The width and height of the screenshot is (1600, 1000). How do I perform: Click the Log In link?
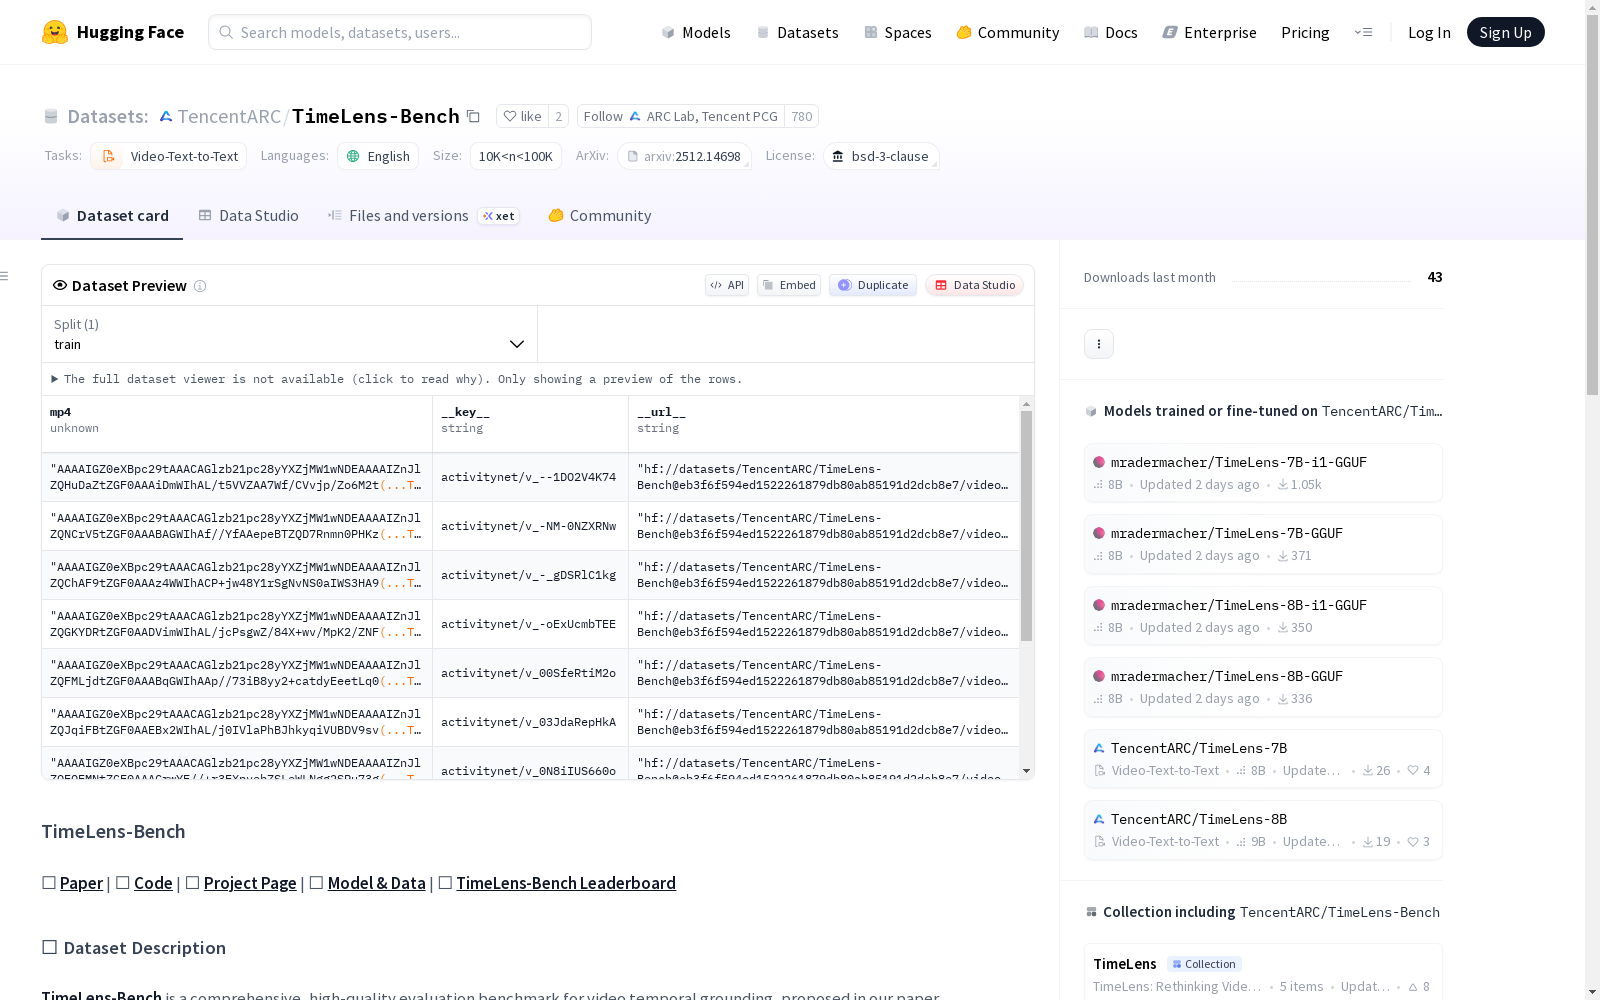click(x=1429, y=32)
